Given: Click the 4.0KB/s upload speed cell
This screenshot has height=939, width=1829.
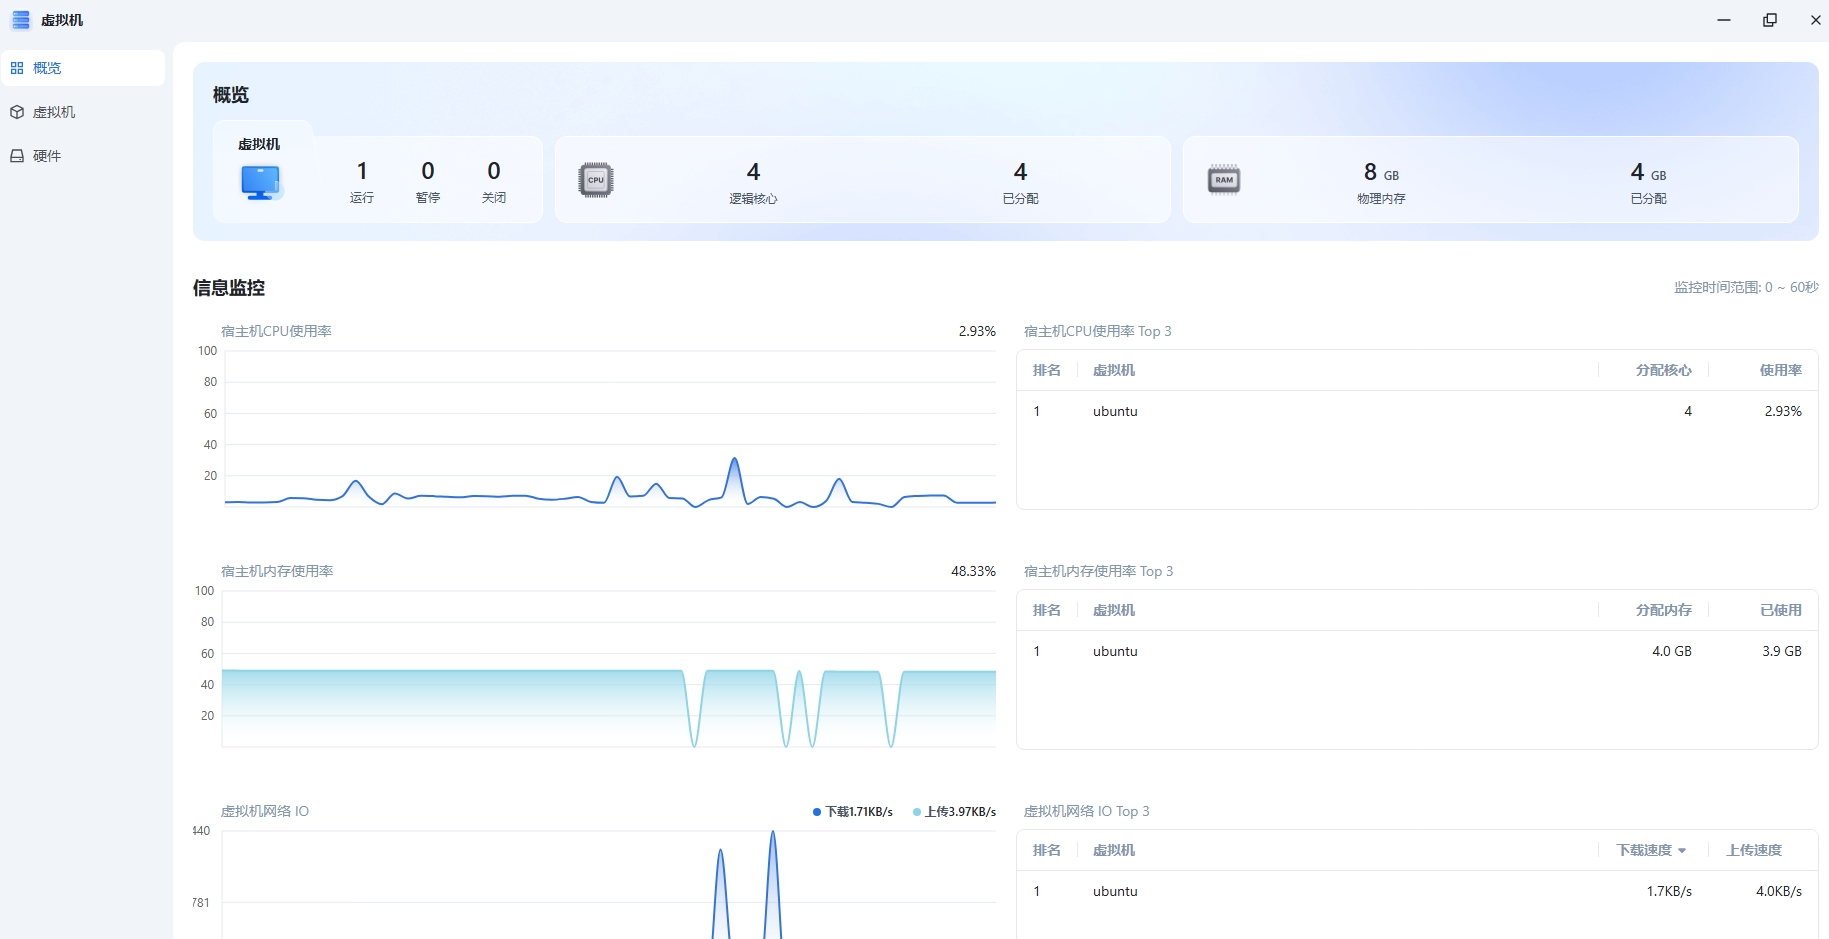Looking at the screenshot, I should (1779, 891).
